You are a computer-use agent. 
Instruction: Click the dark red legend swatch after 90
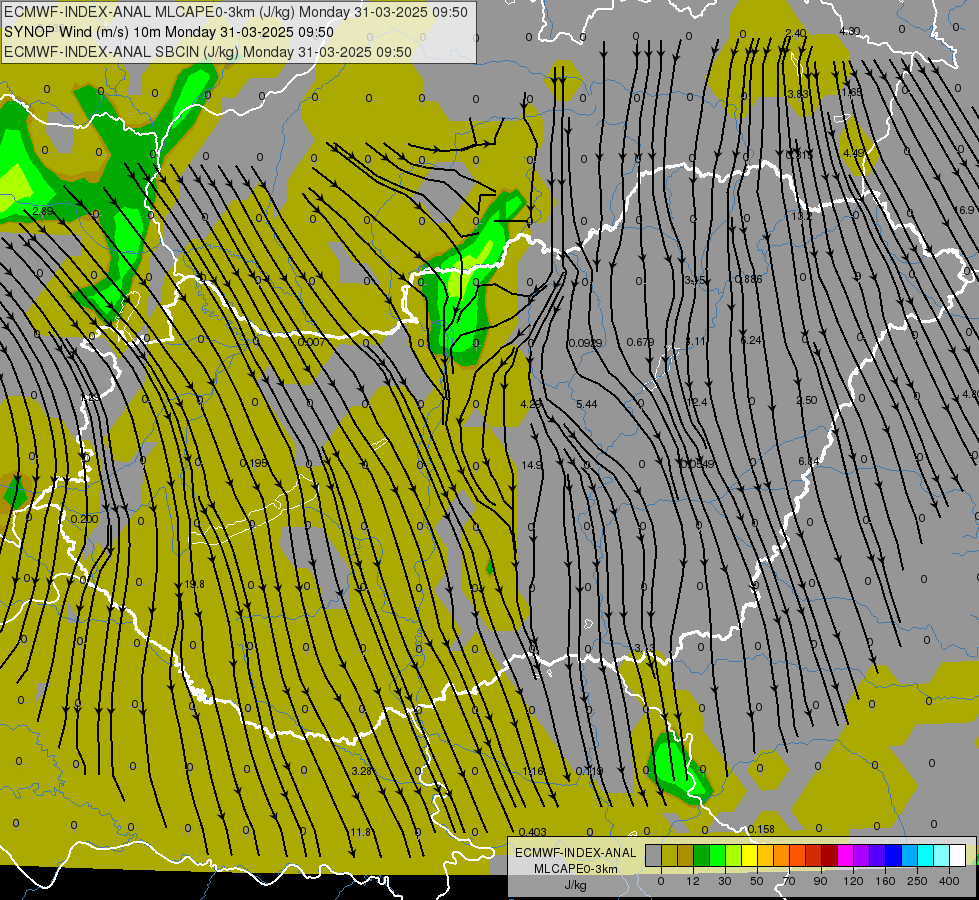tap(830, 855)
